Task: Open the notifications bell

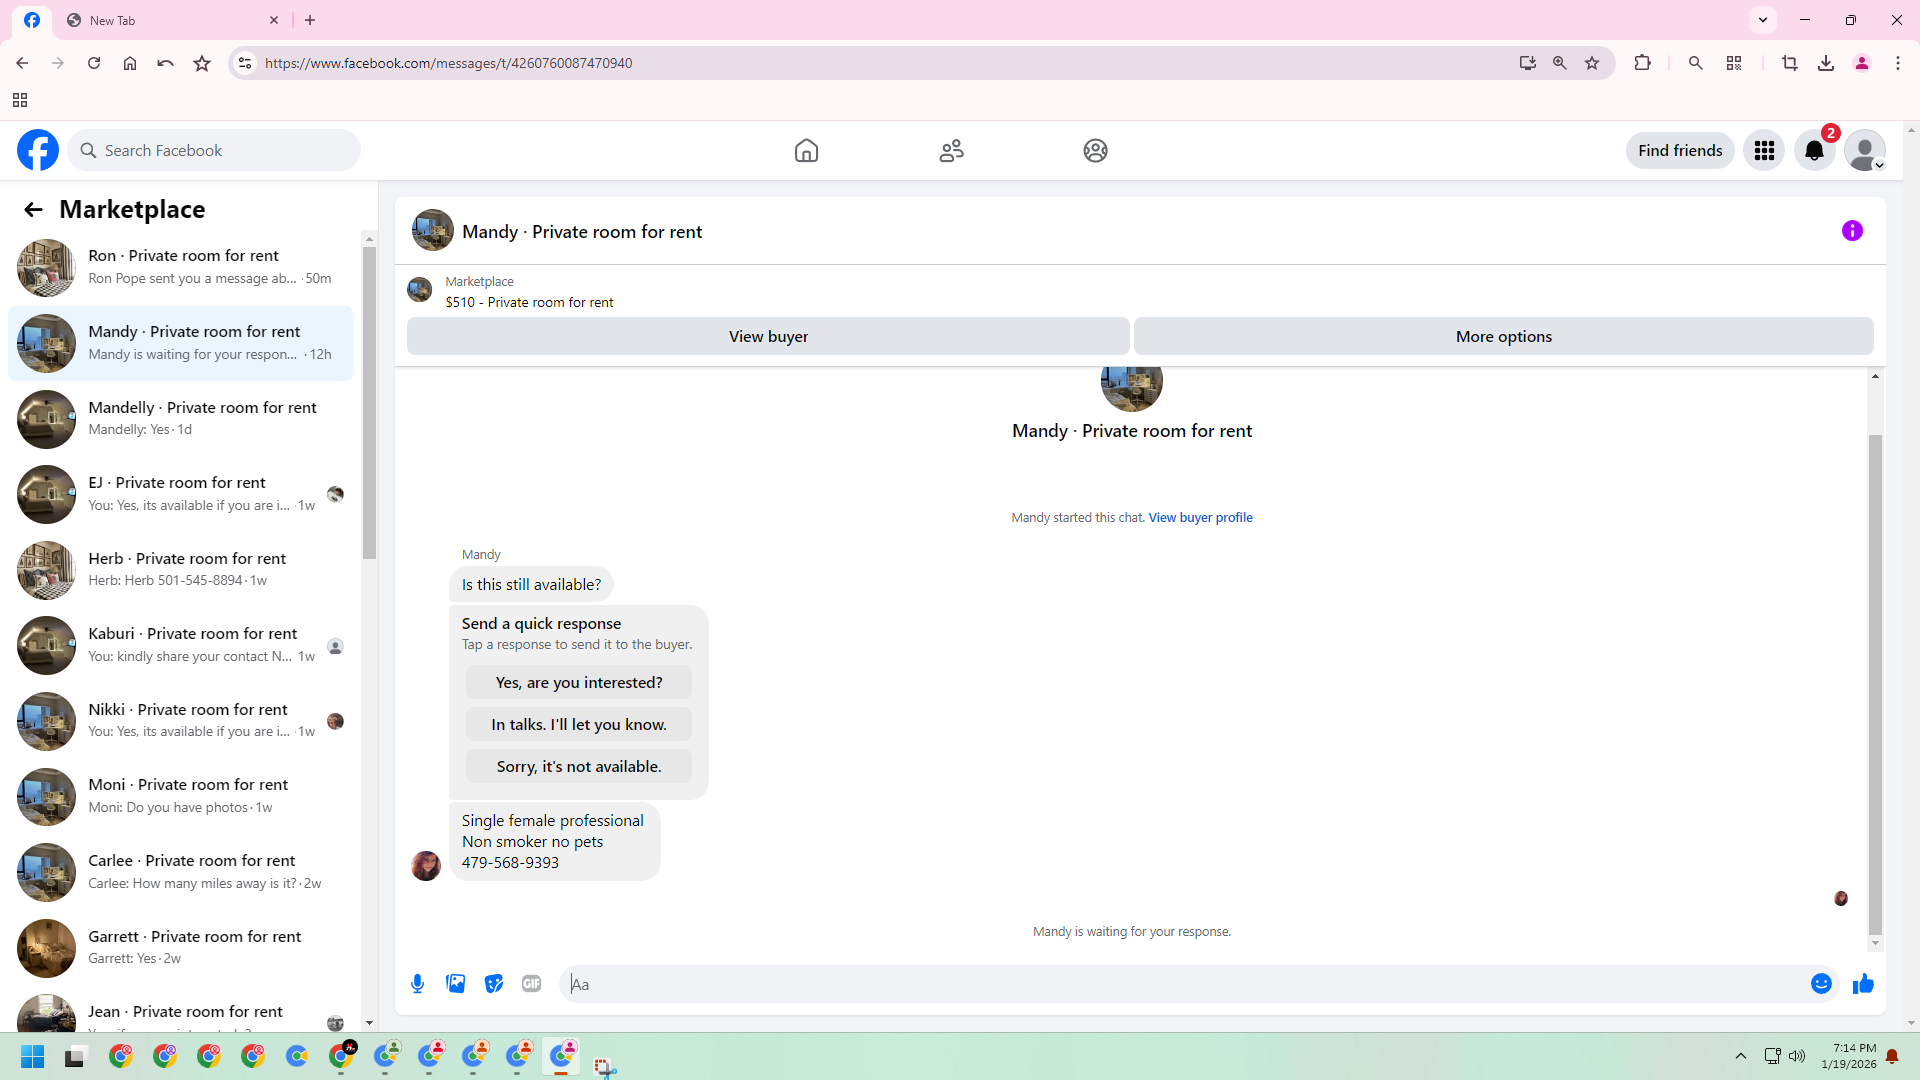Action: point(1814,151)
